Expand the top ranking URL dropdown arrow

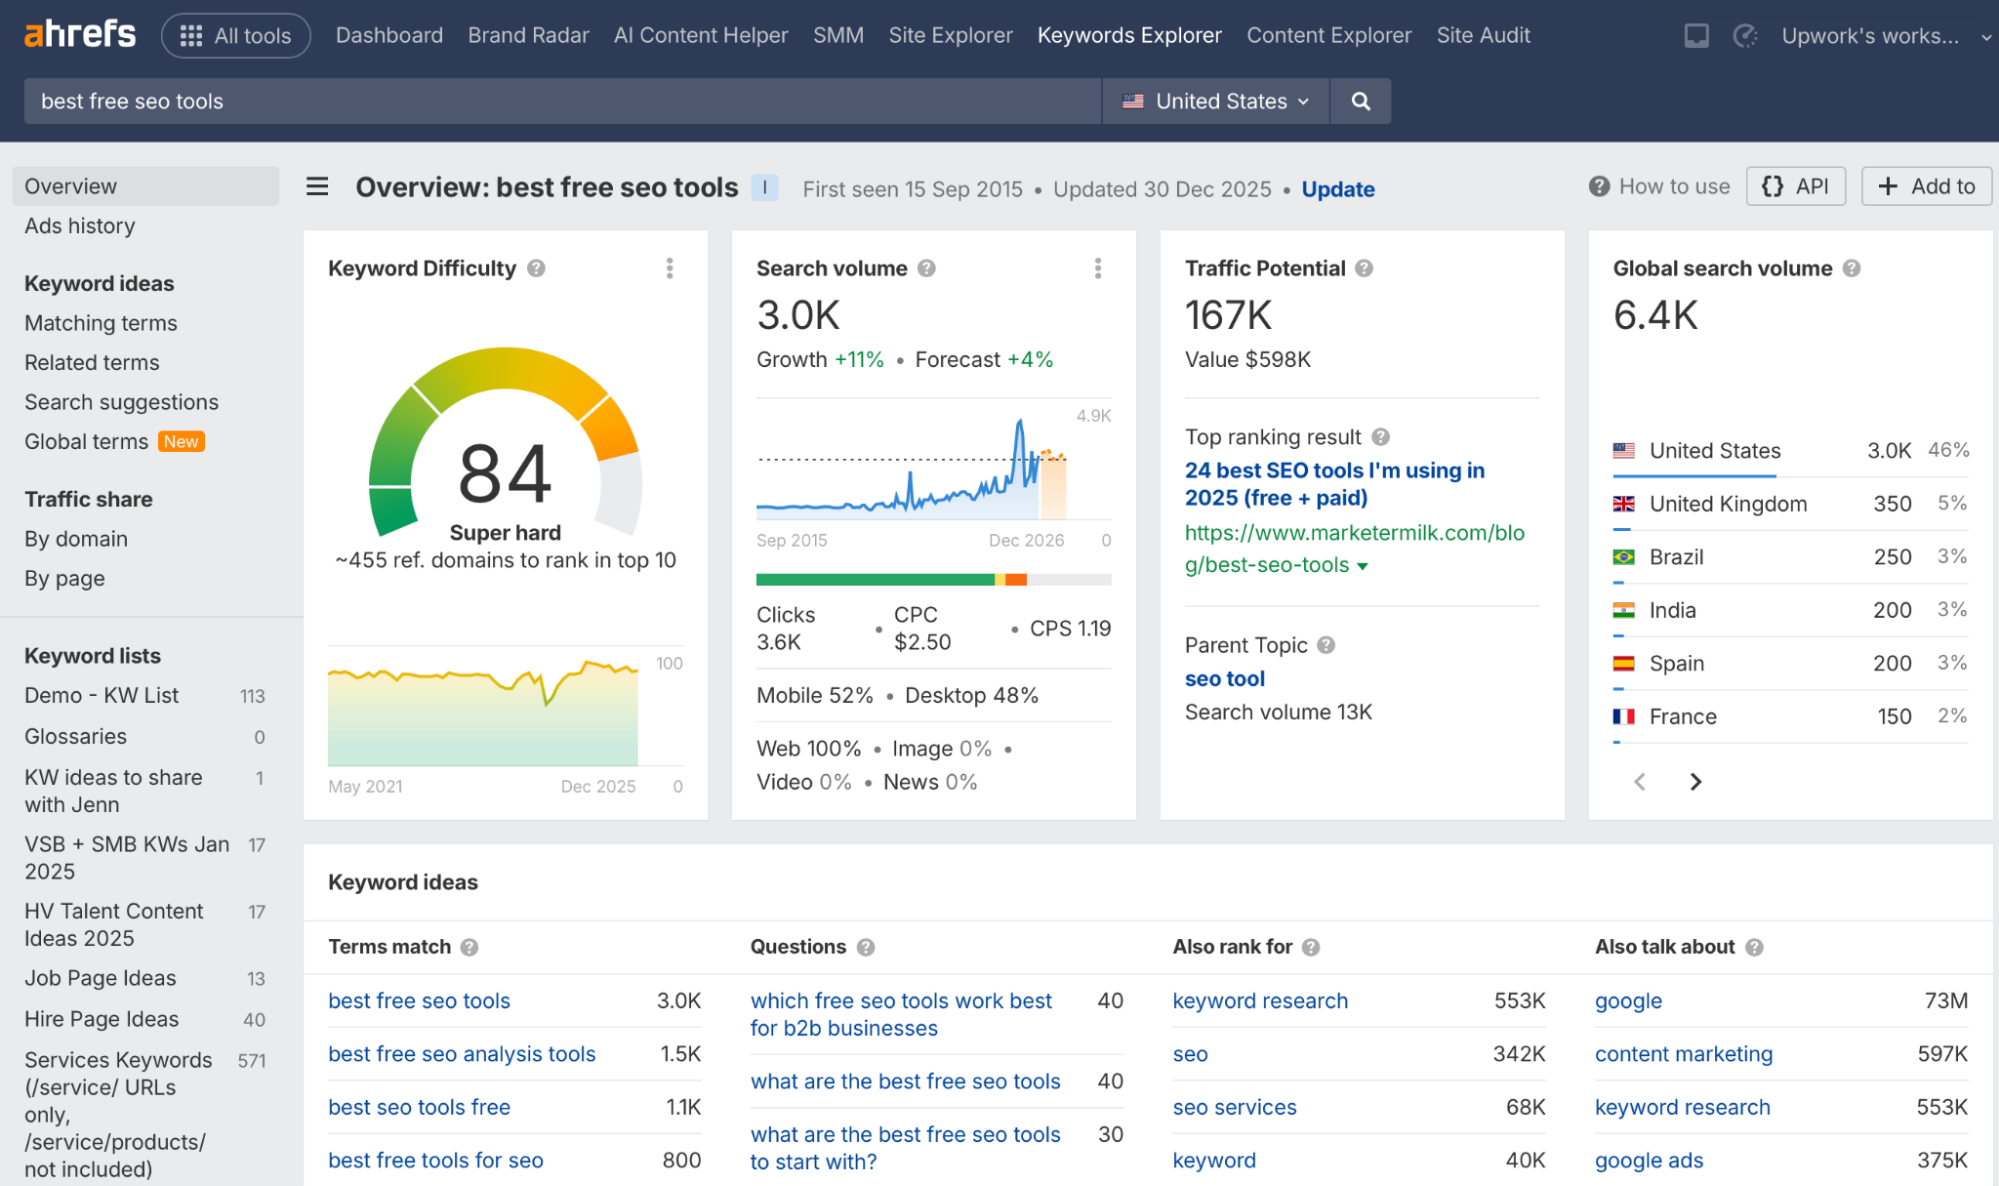click(x=1362, y=566)
